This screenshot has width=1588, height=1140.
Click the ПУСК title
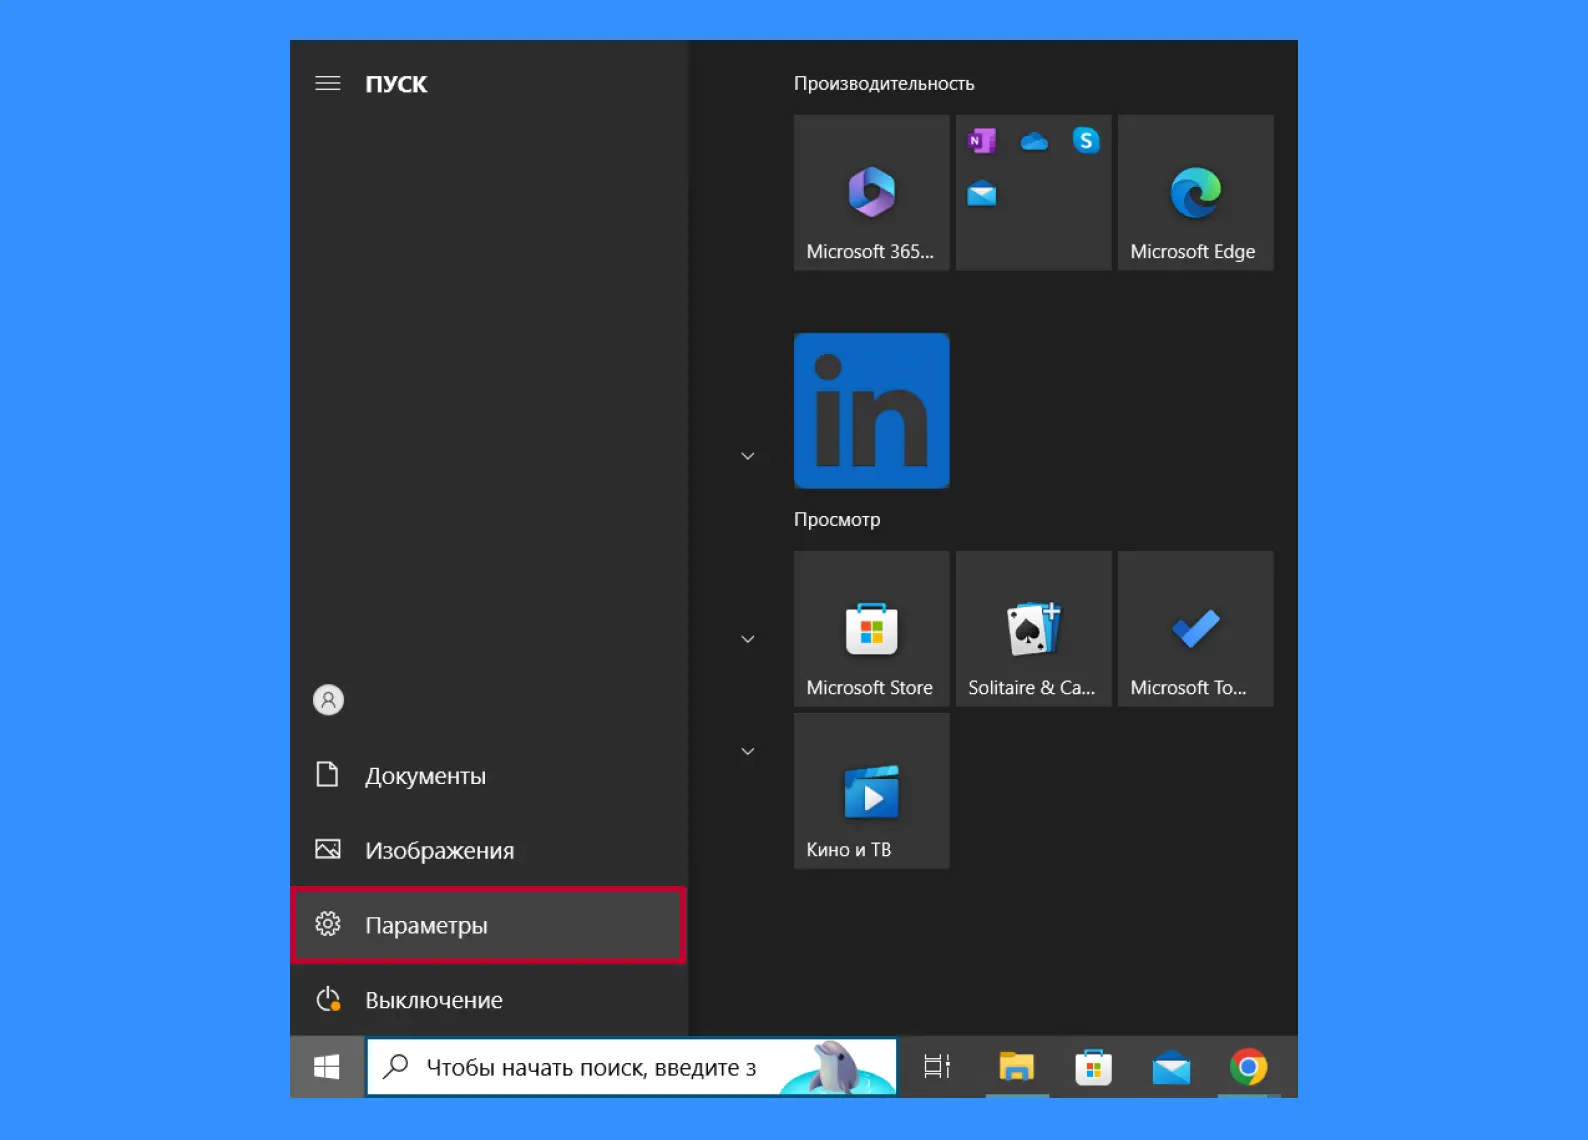396,84
